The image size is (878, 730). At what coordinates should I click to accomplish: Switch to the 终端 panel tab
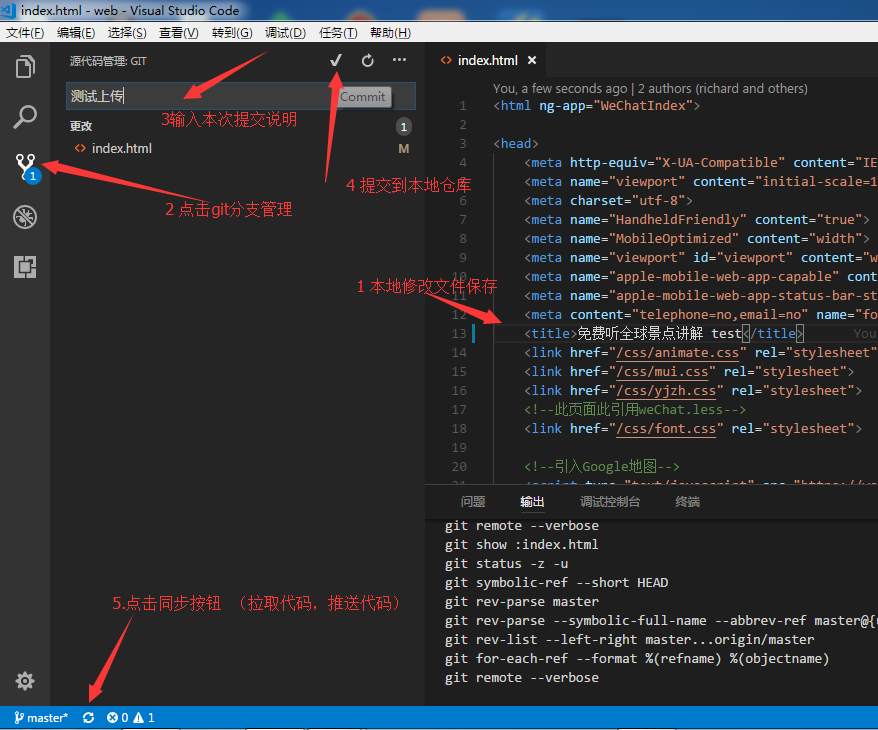click(687, 502)
